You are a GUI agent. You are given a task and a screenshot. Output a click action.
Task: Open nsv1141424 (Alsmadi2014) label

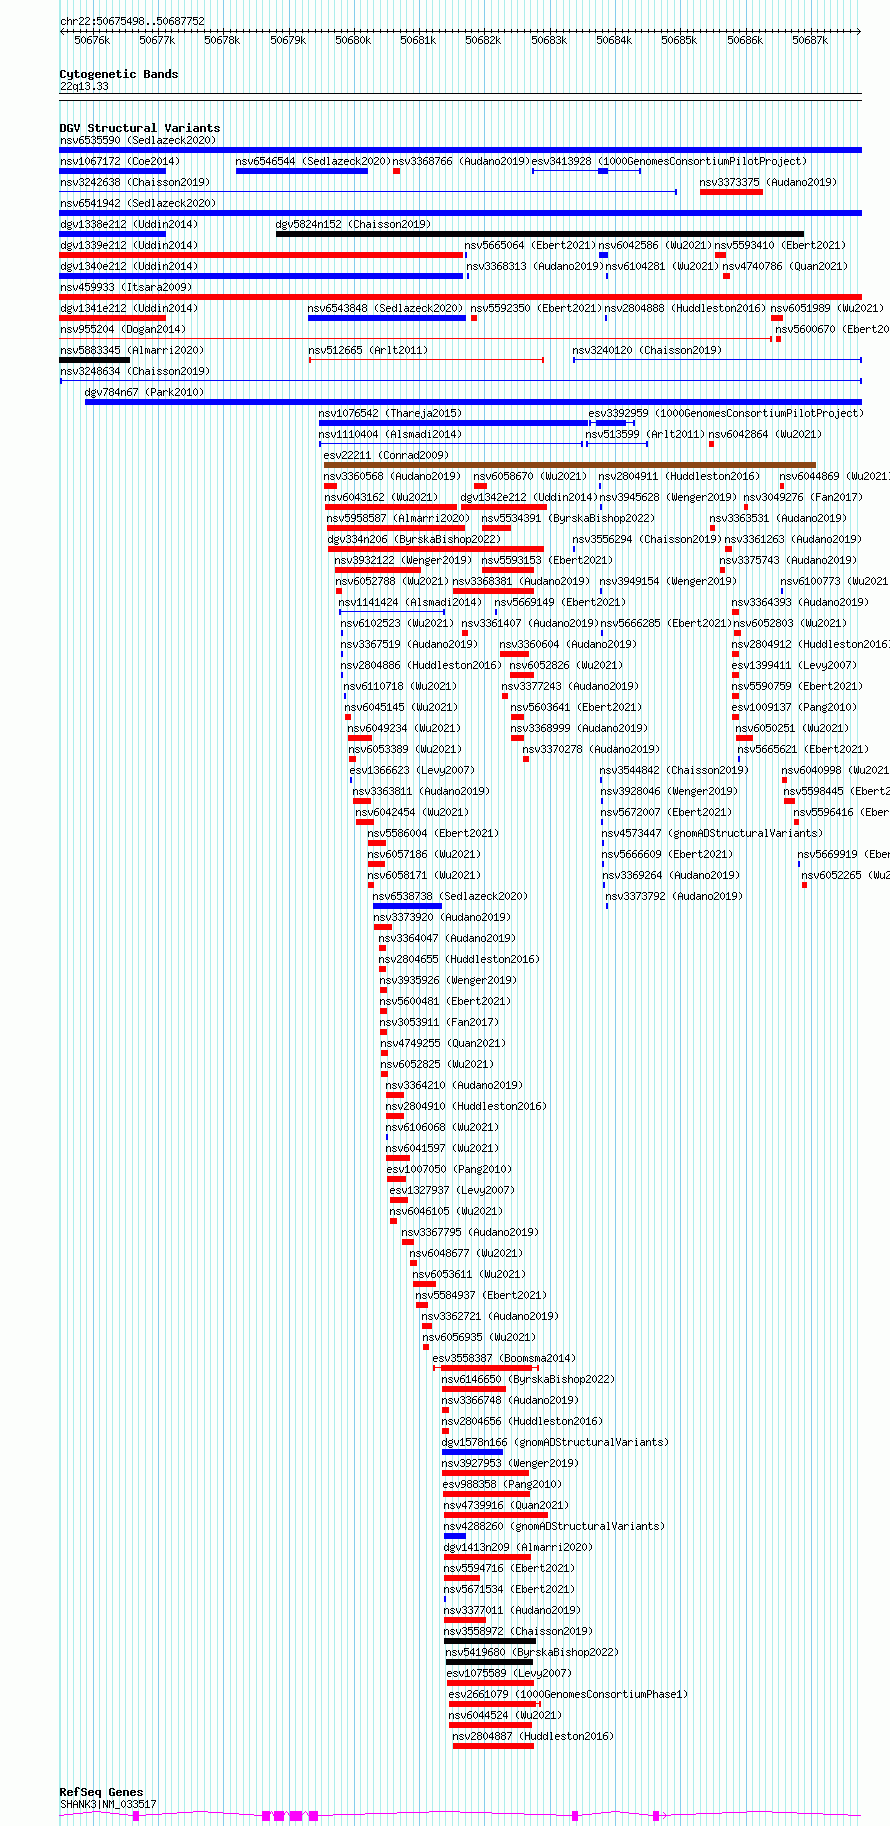pos(410,602)
